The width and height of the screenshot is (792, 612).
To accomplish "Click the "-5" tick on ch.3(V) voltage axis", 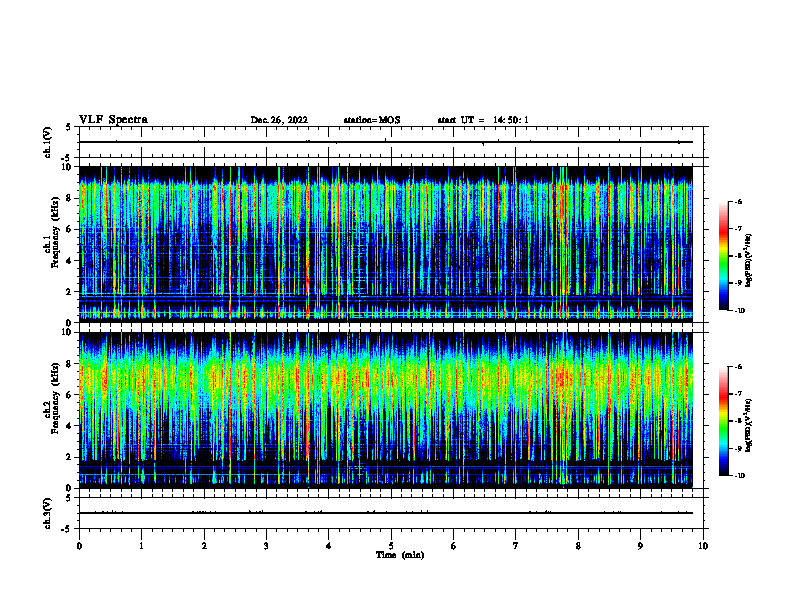I will (x=68, y=529).
